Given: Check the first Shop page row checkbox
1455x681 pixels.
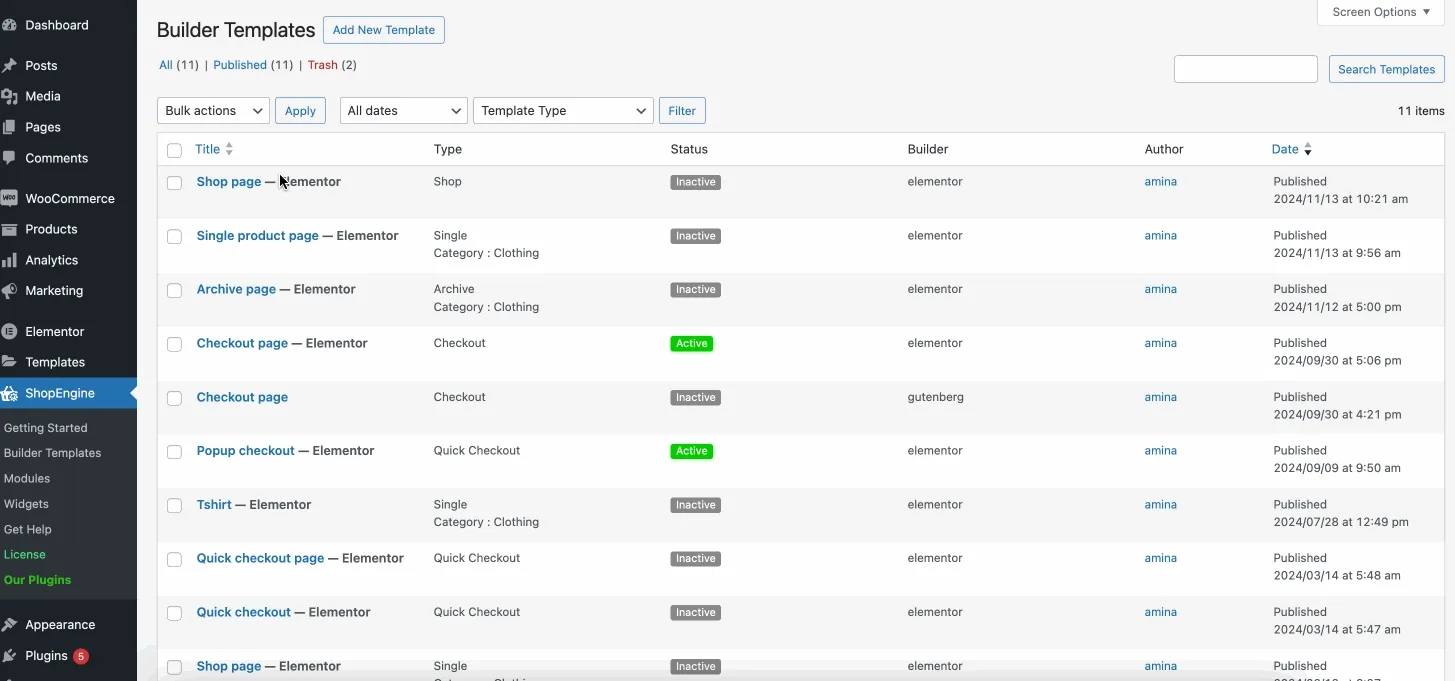Looking at the screenshot, I should (x=174, y=183).
